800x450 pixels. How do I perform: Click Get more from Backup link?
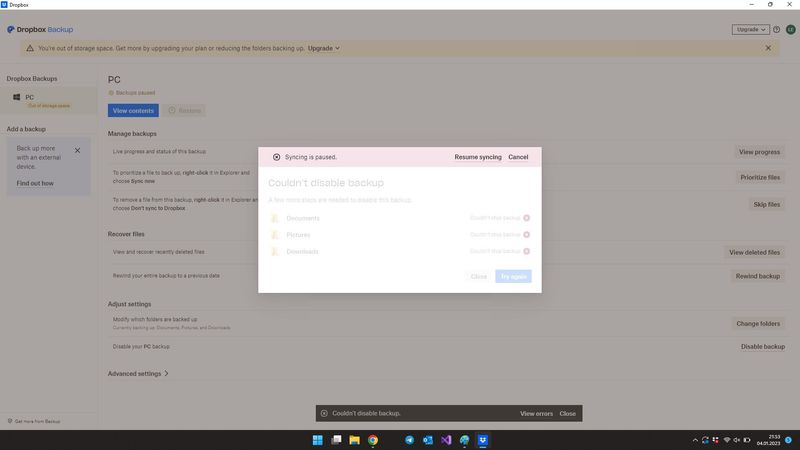(34, 421)
